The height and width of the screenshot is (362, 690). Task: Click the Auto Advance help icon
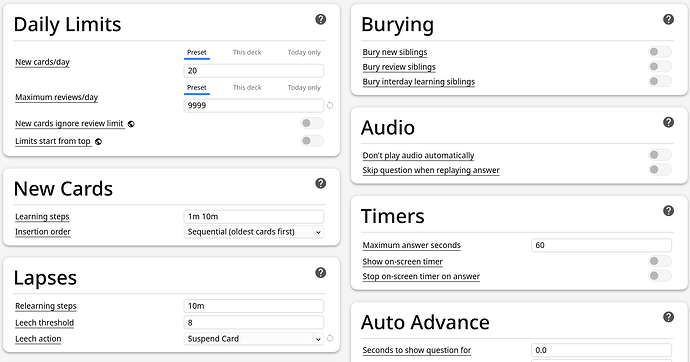pos(668,317)
